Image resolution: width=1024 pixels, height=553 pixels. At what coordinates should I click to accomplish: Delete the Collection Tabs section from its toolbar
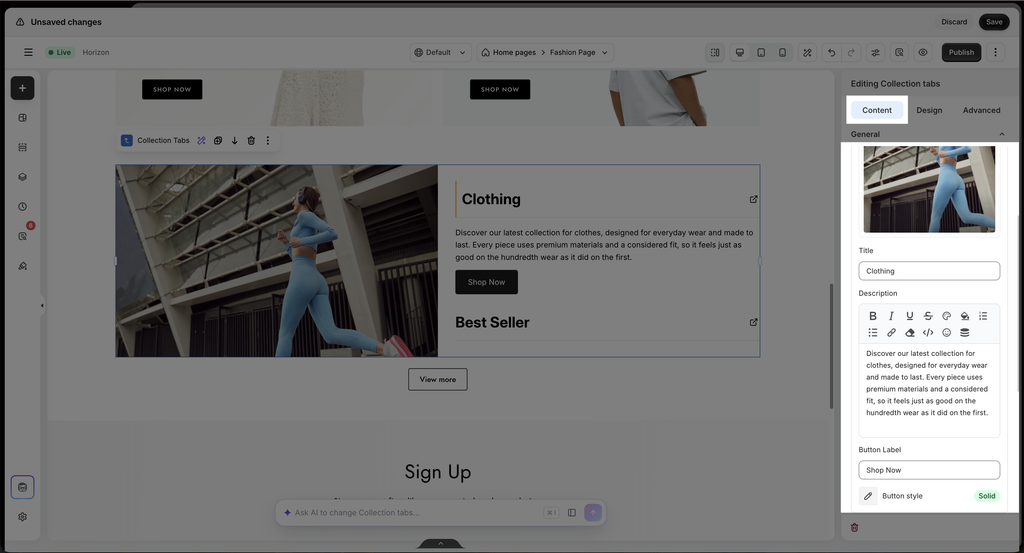(x=251, y=140)
